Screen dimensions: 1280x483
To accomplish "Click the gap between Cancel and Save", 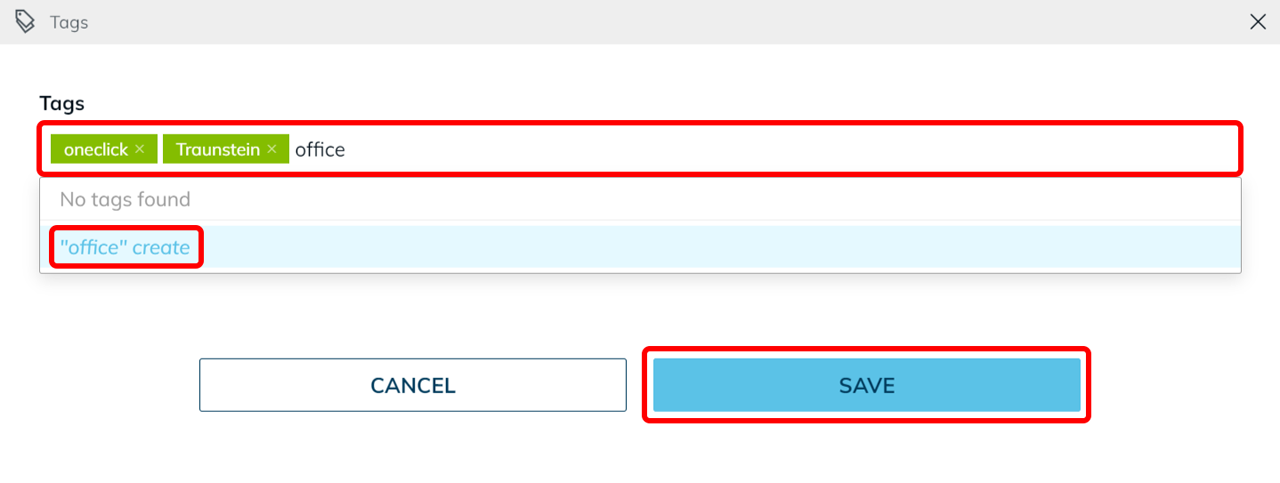I will click(x=639, y=385).
